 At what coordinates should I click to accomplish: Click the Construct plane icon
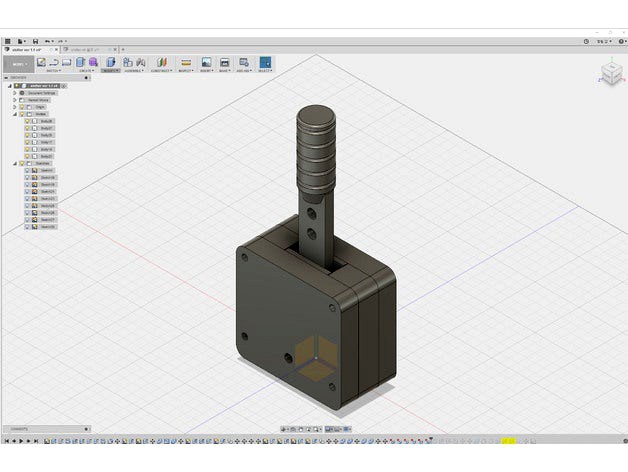(161, 62)
